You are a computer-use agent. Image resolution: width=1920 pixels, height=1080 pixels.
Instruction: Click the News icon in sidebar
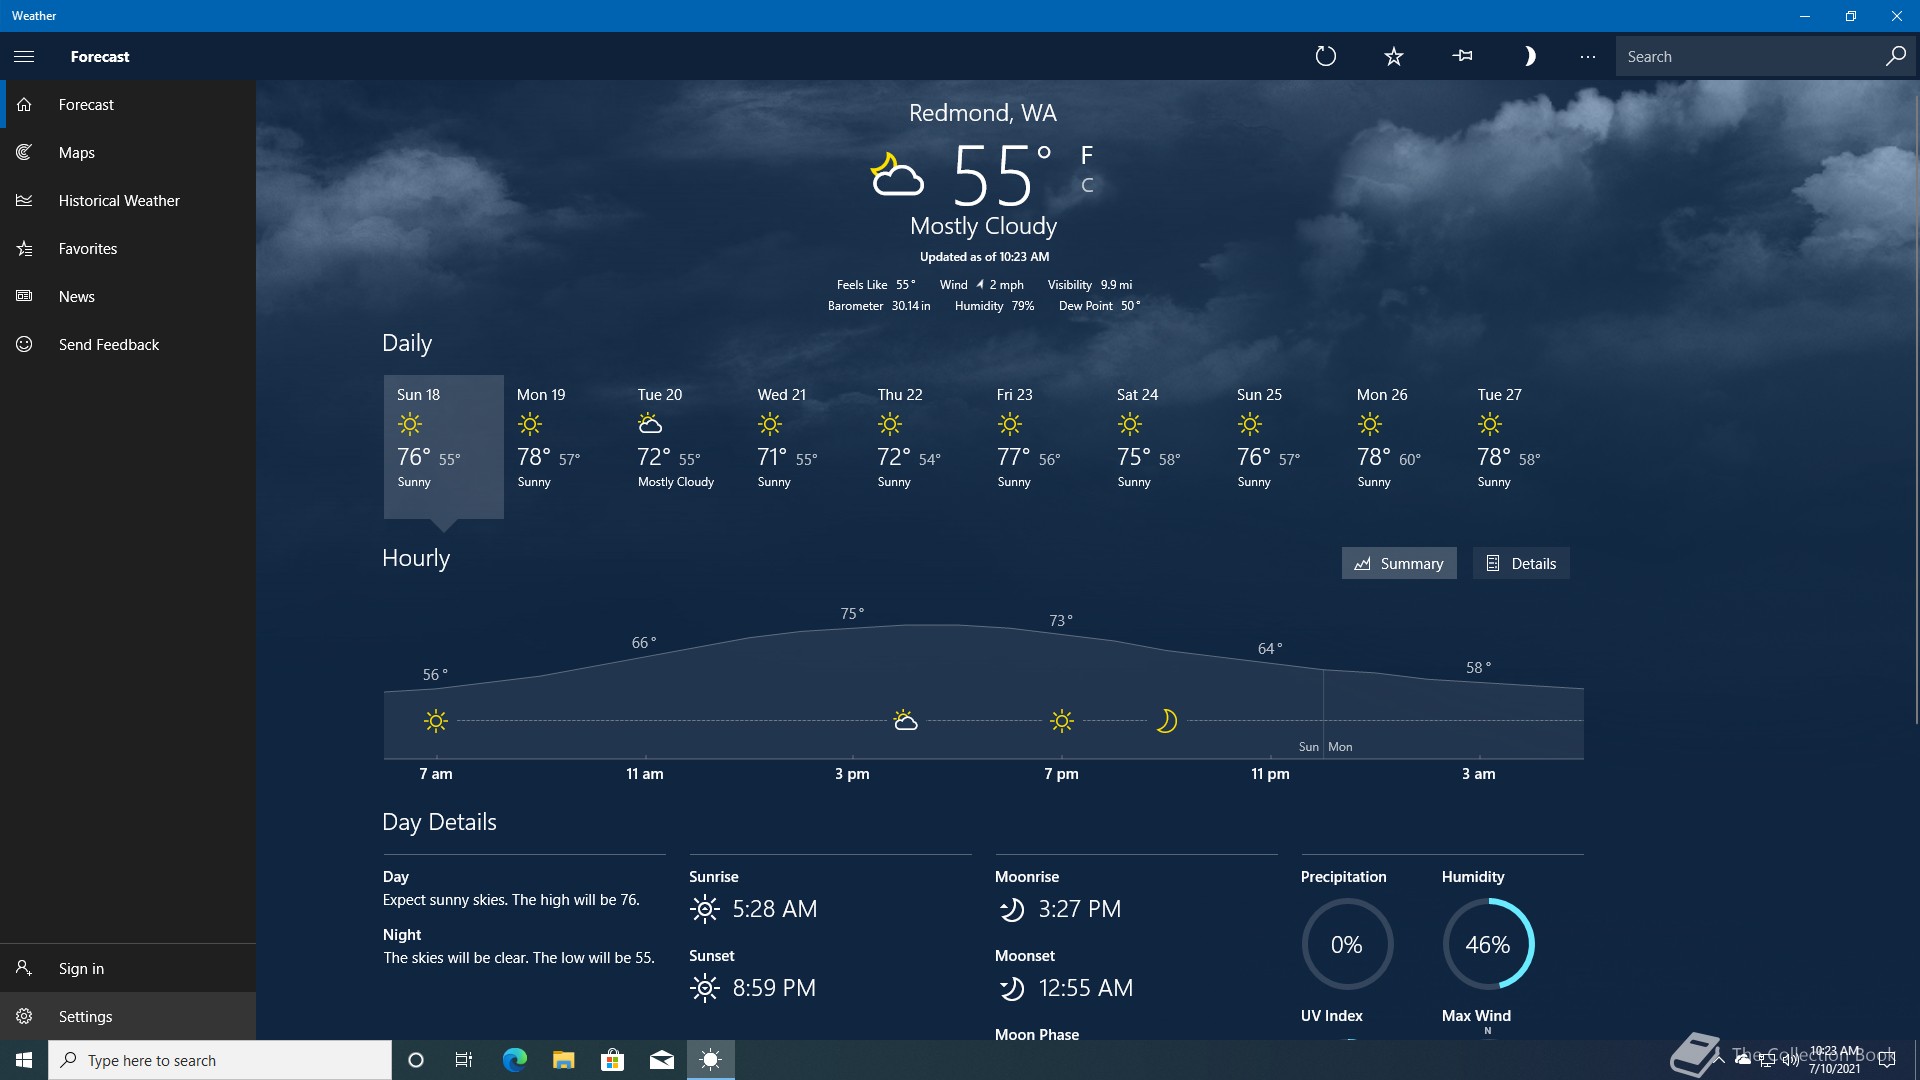24,296
